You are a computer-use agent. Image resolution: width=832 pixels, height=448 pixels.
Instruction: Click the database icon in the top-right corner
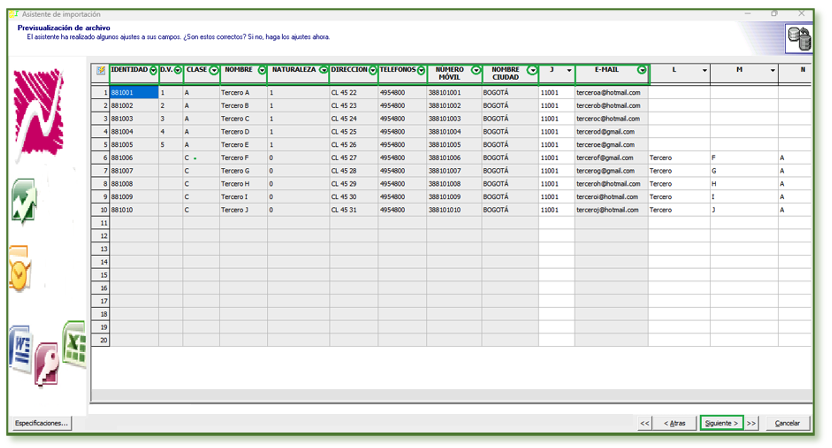[x=799, y=38]
